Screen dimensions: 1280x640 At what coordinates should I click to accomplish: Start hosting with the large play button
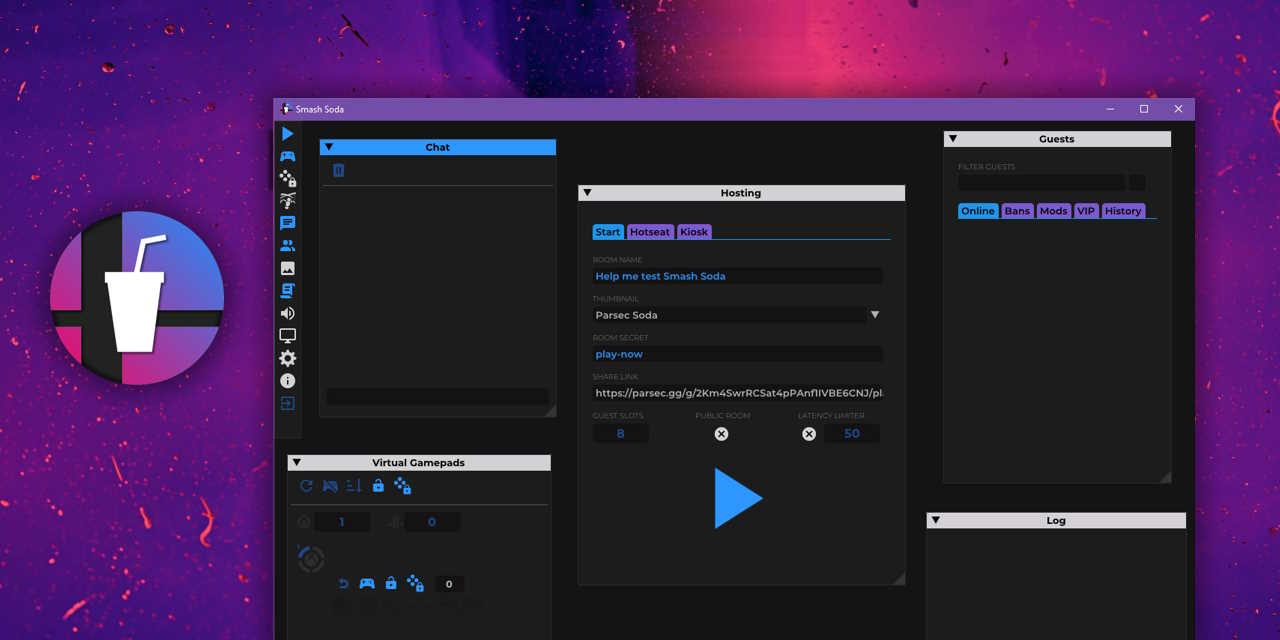click(739, 498)
